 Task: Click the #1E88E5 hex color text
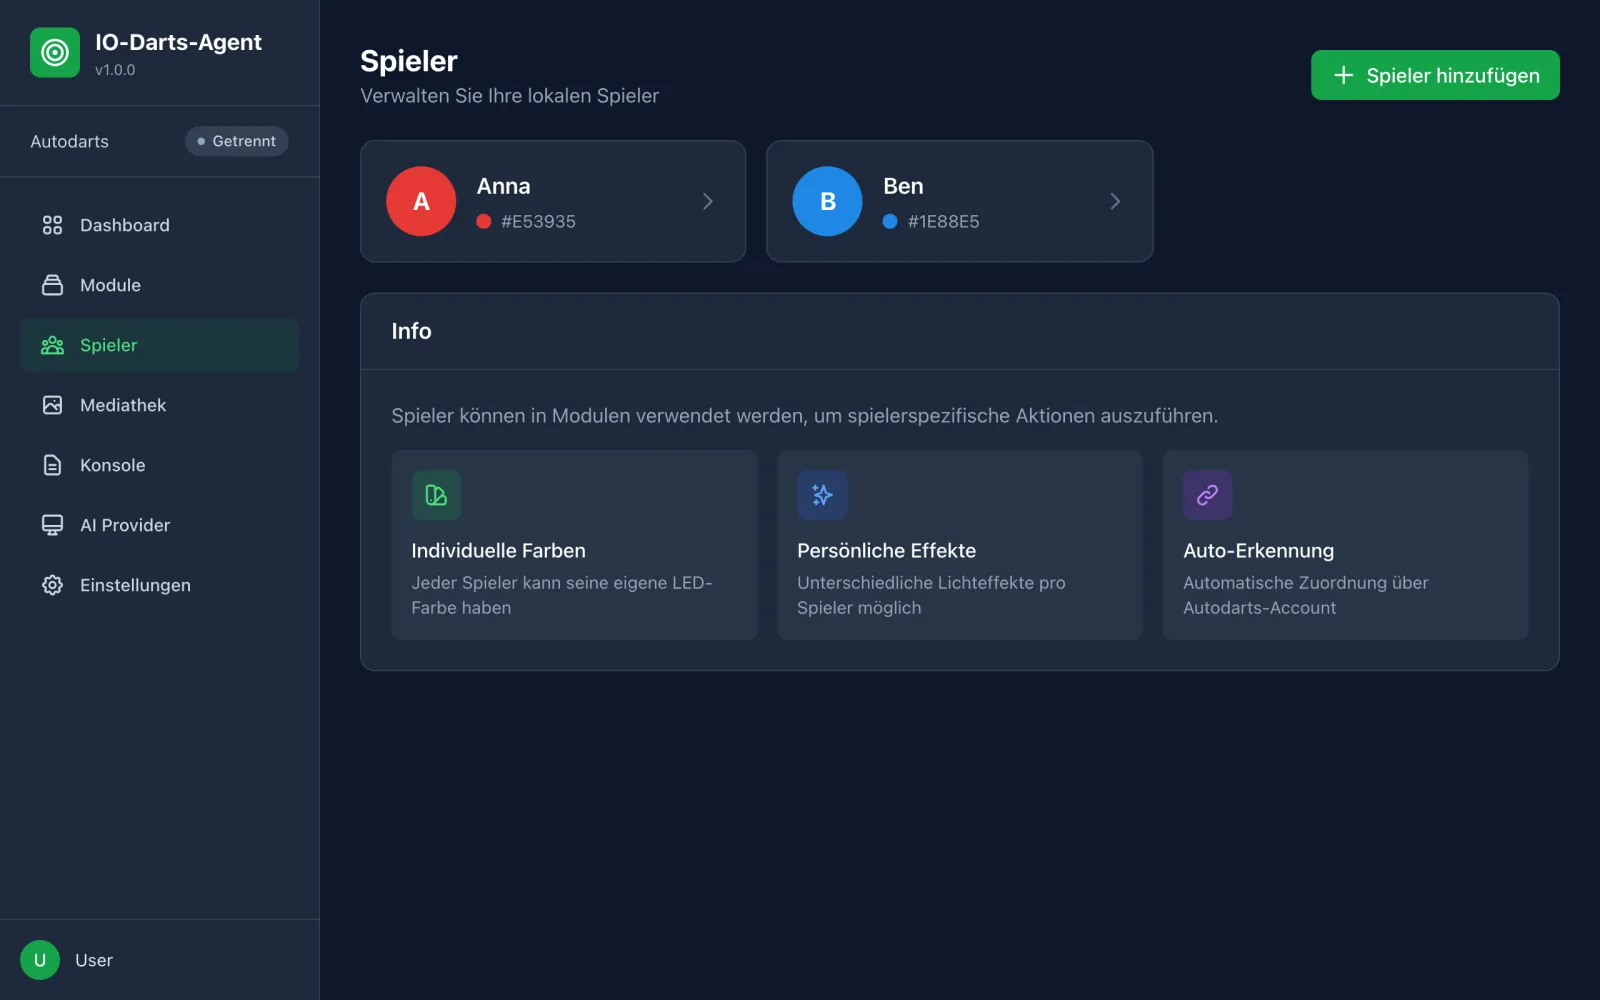click(943, 221)
